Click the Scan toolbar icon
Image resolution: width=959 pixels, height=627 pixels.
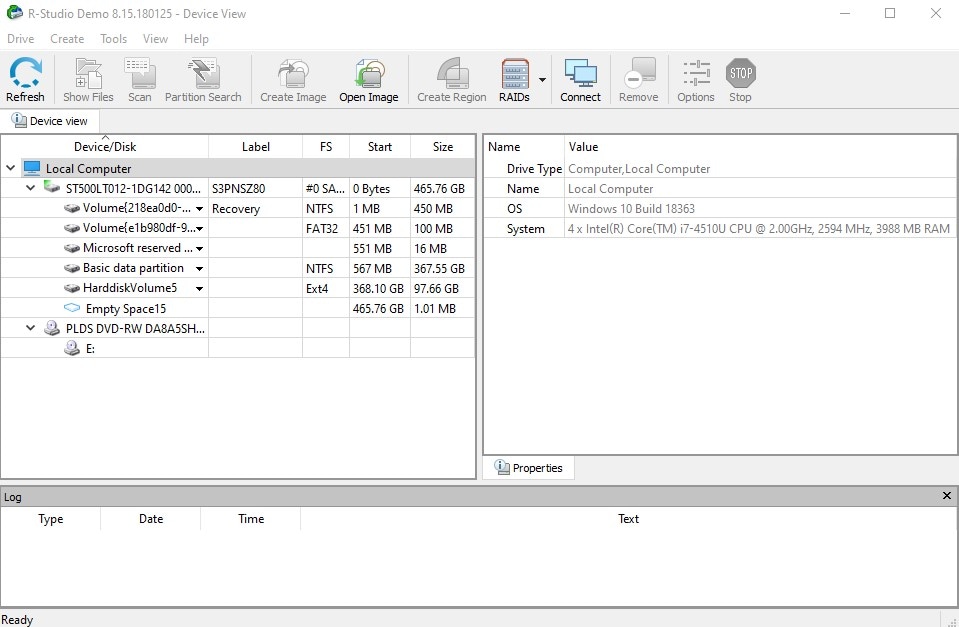pos(139,73)
